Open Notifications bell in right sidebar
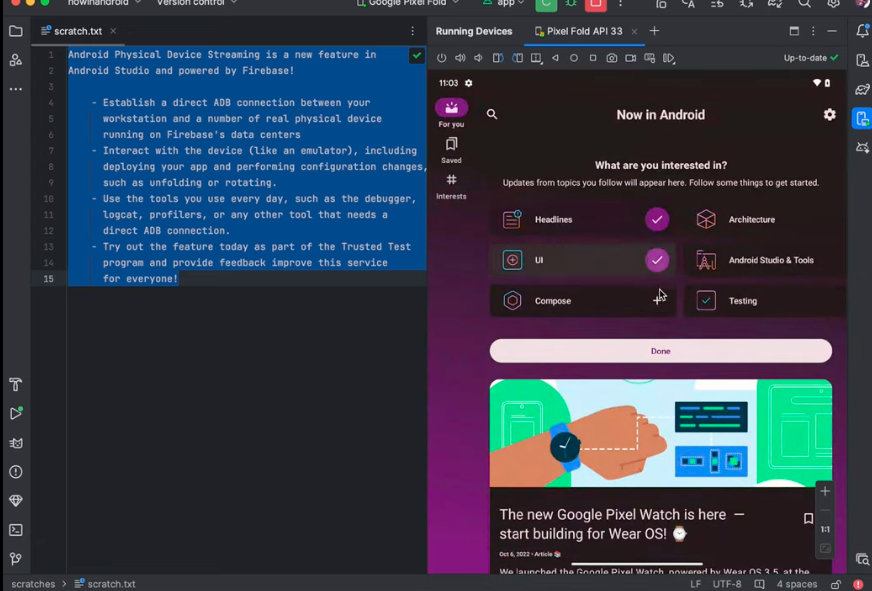Viewport: 872px width, 591px height. click(862, 31)
